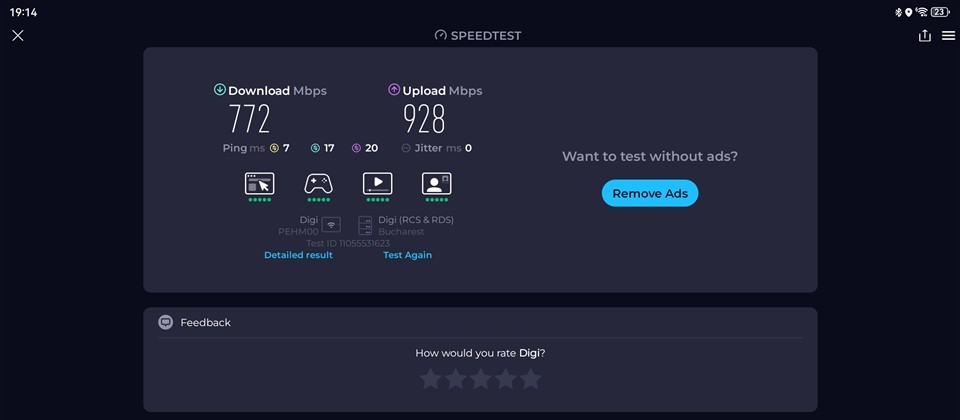The height and width of the screenshot is (420, 960).
Task: Tap the battery indicator in status bar
Action: 939,12
